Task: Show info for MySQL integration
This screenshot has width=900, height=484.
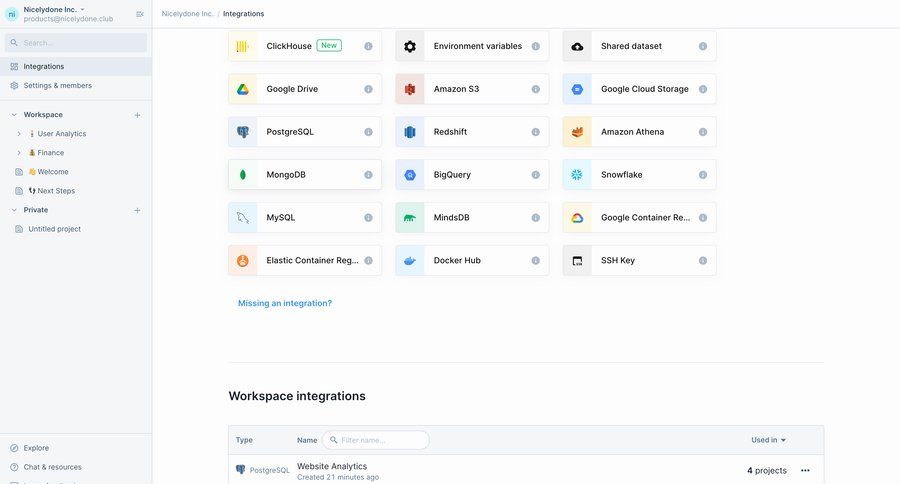Action: click(x=368, y=218)
